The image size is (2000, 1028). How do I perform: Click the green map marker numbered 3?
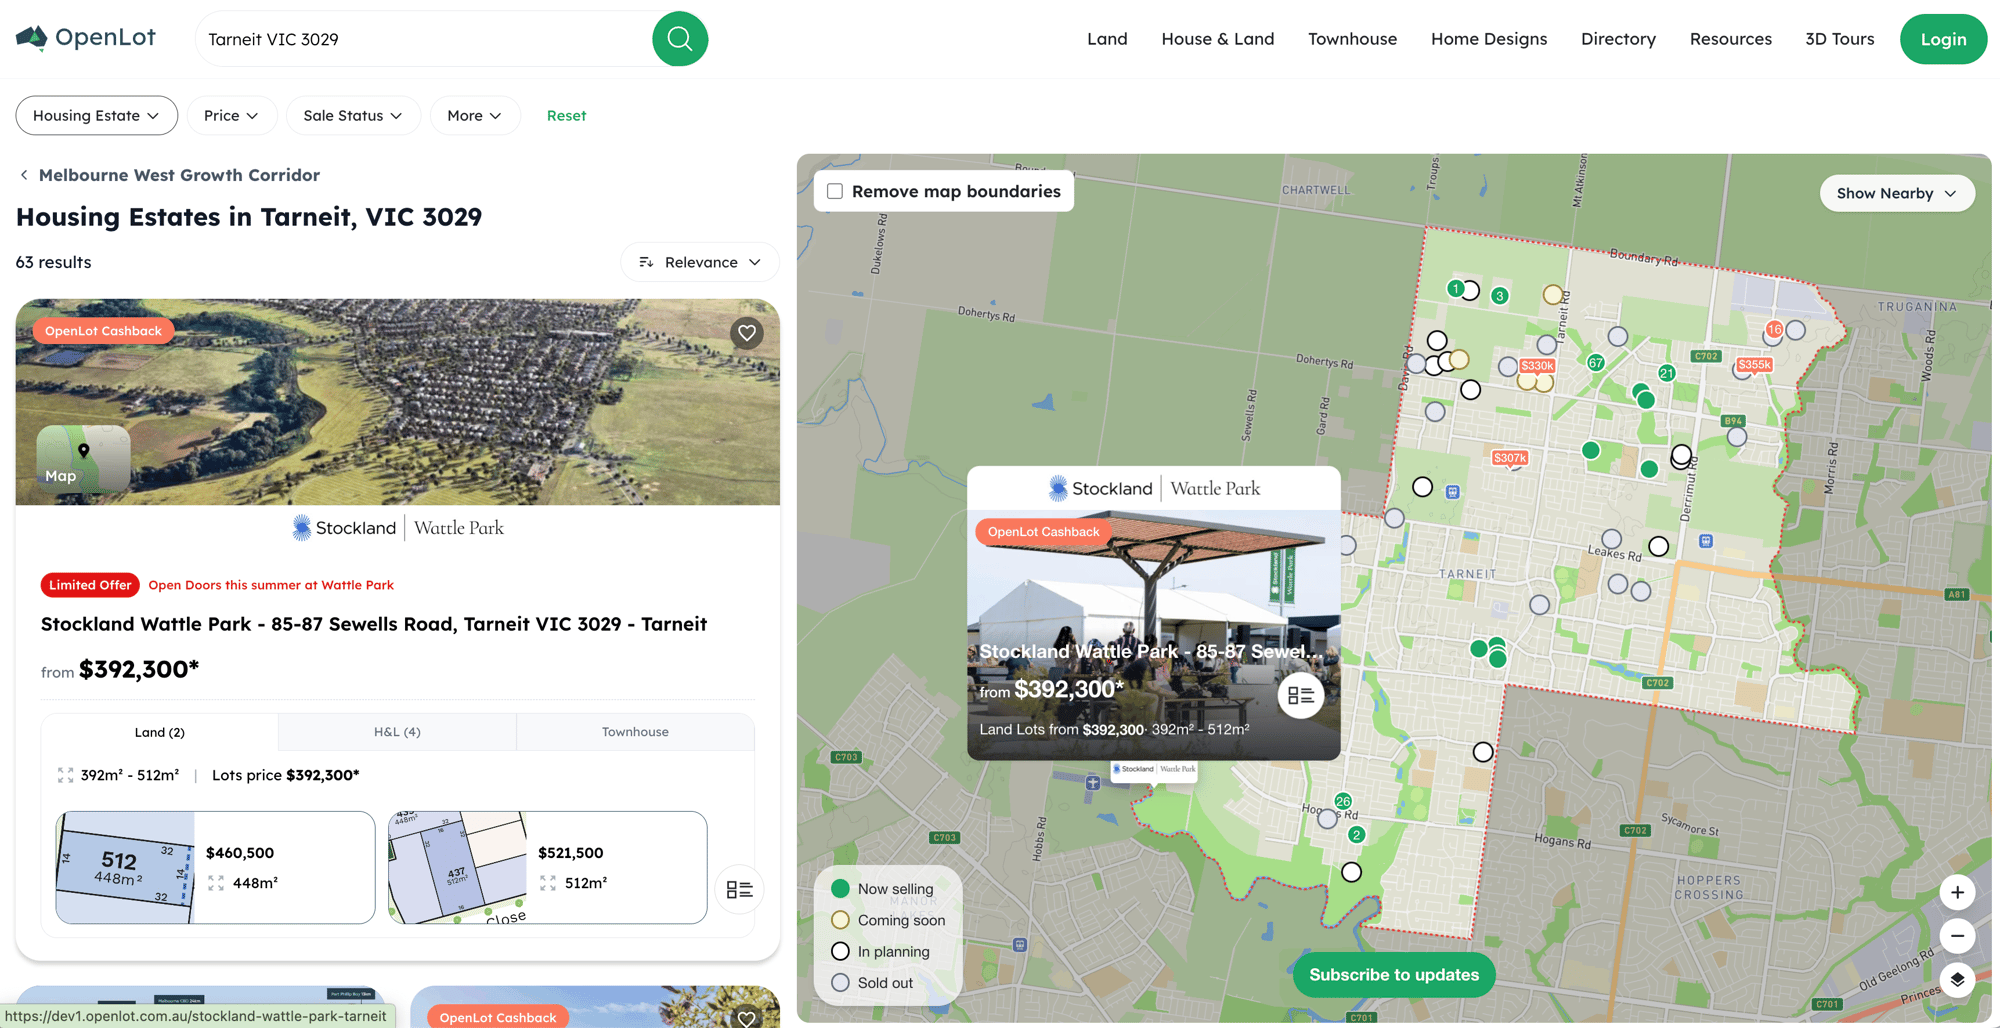(1499, 296)
